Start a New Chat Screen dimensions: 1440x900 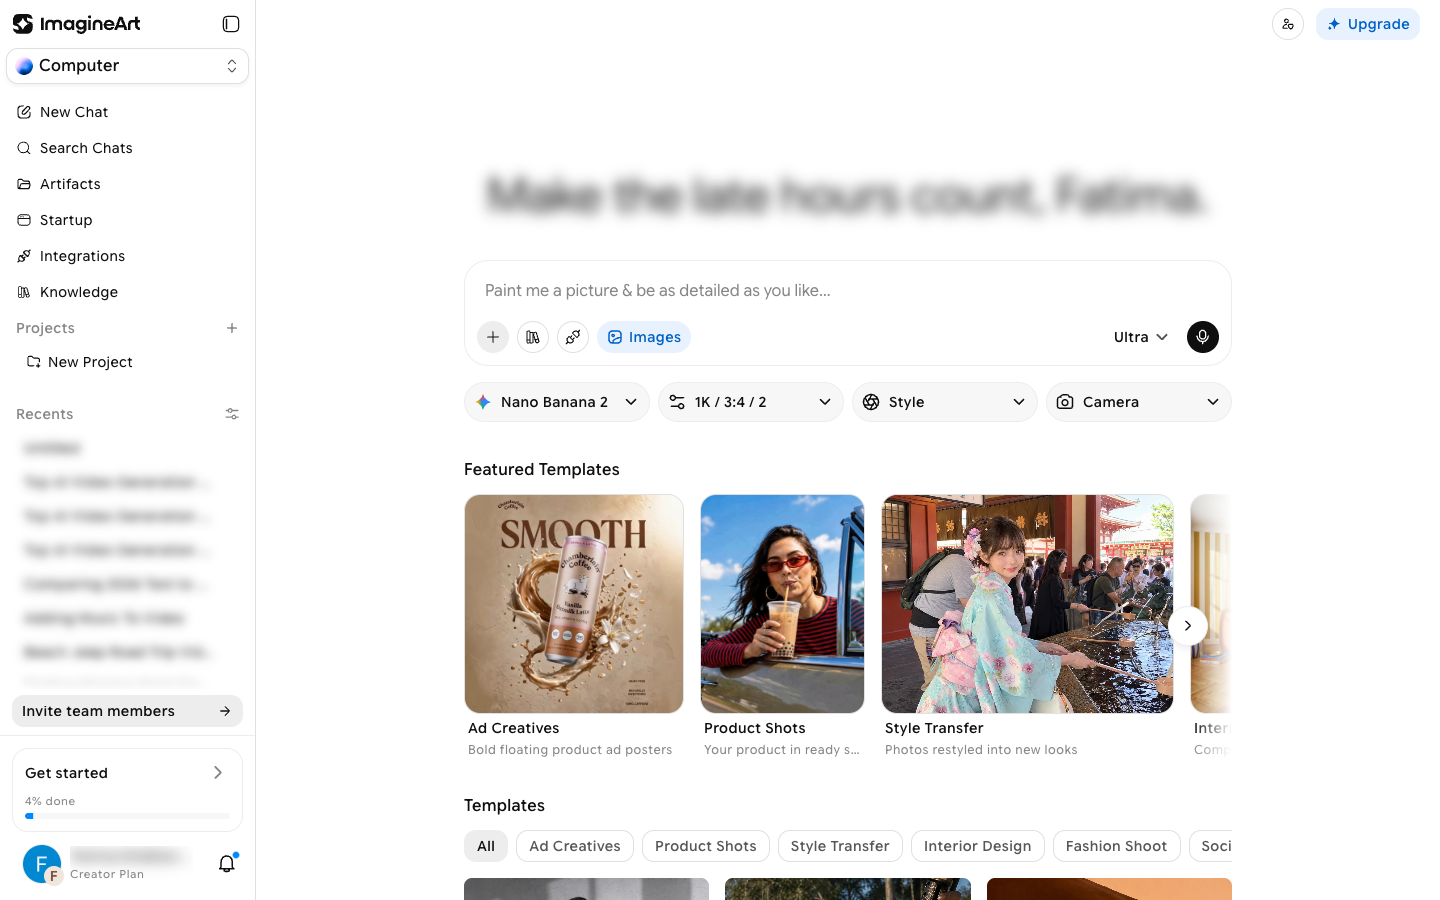(x=127, y=112)
